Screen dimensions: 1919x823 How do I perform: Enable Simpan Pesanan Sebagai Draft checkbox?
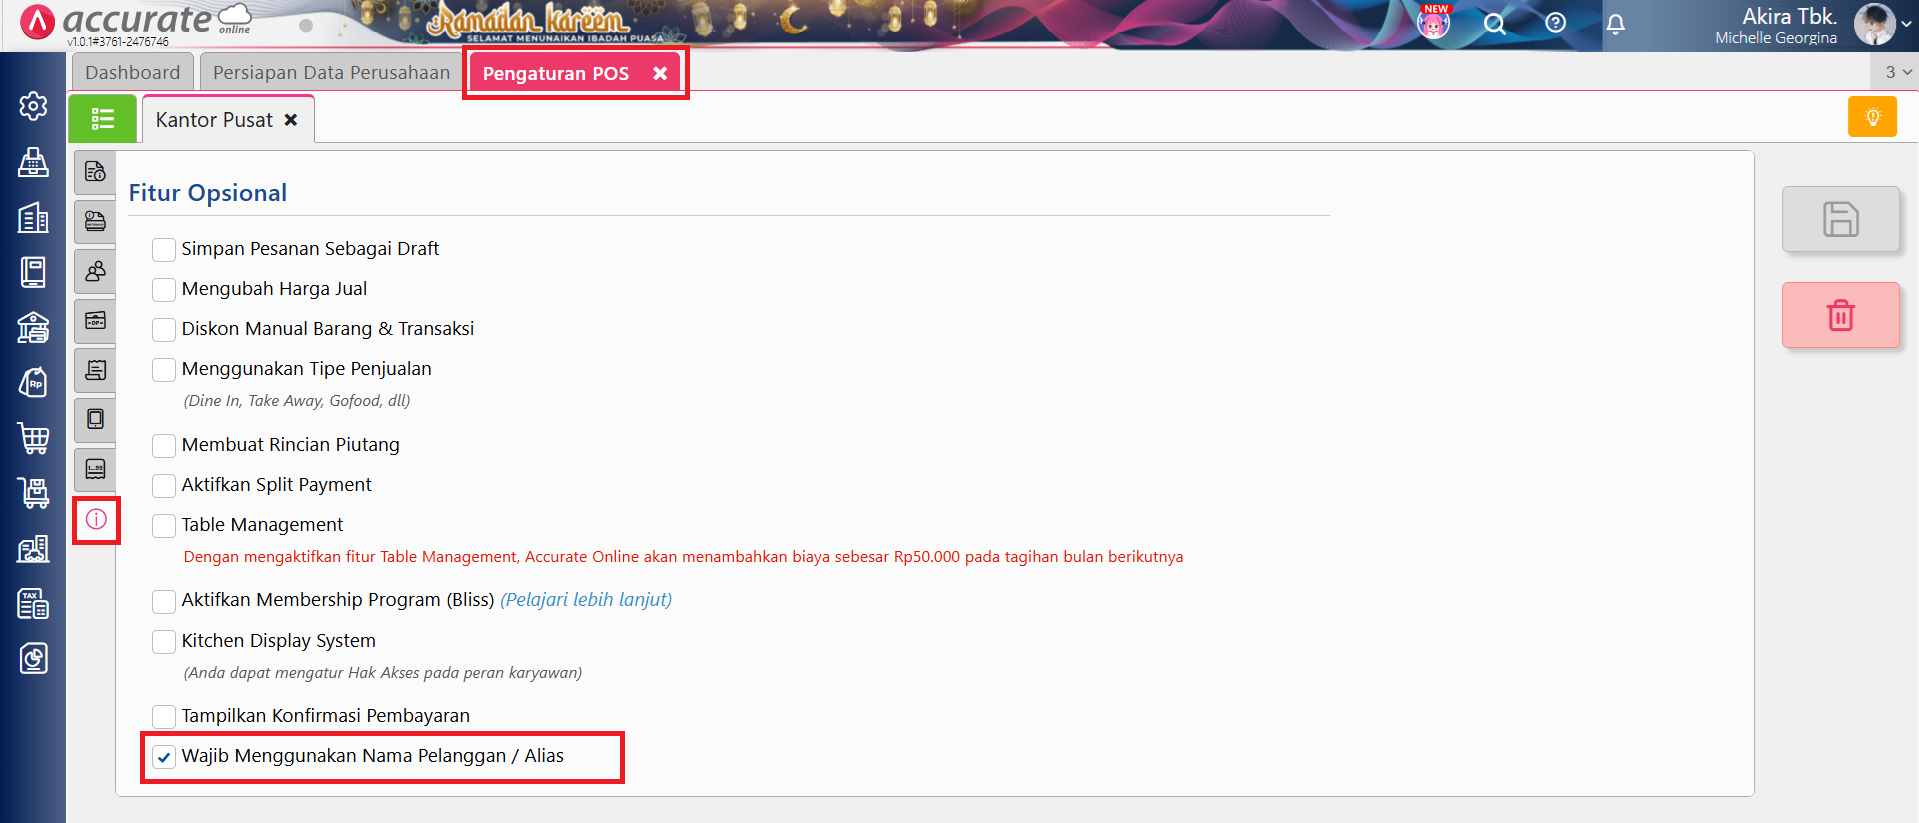[164, 249]
